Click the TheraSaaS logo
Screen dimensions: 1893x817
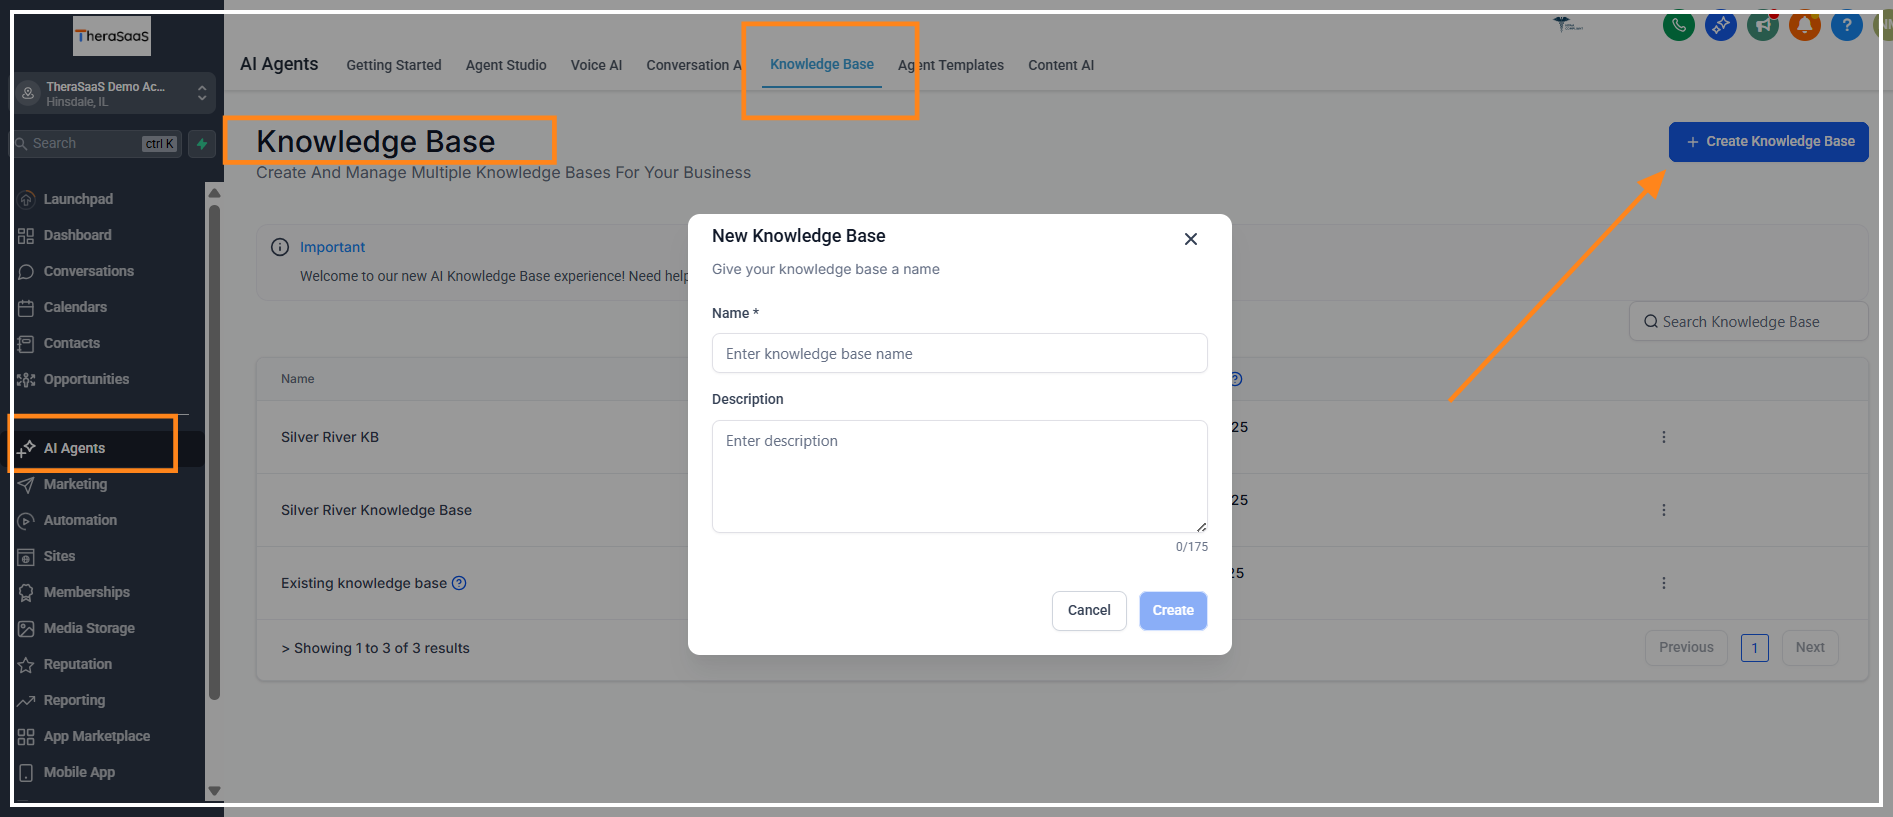click(x=112, y=36)
